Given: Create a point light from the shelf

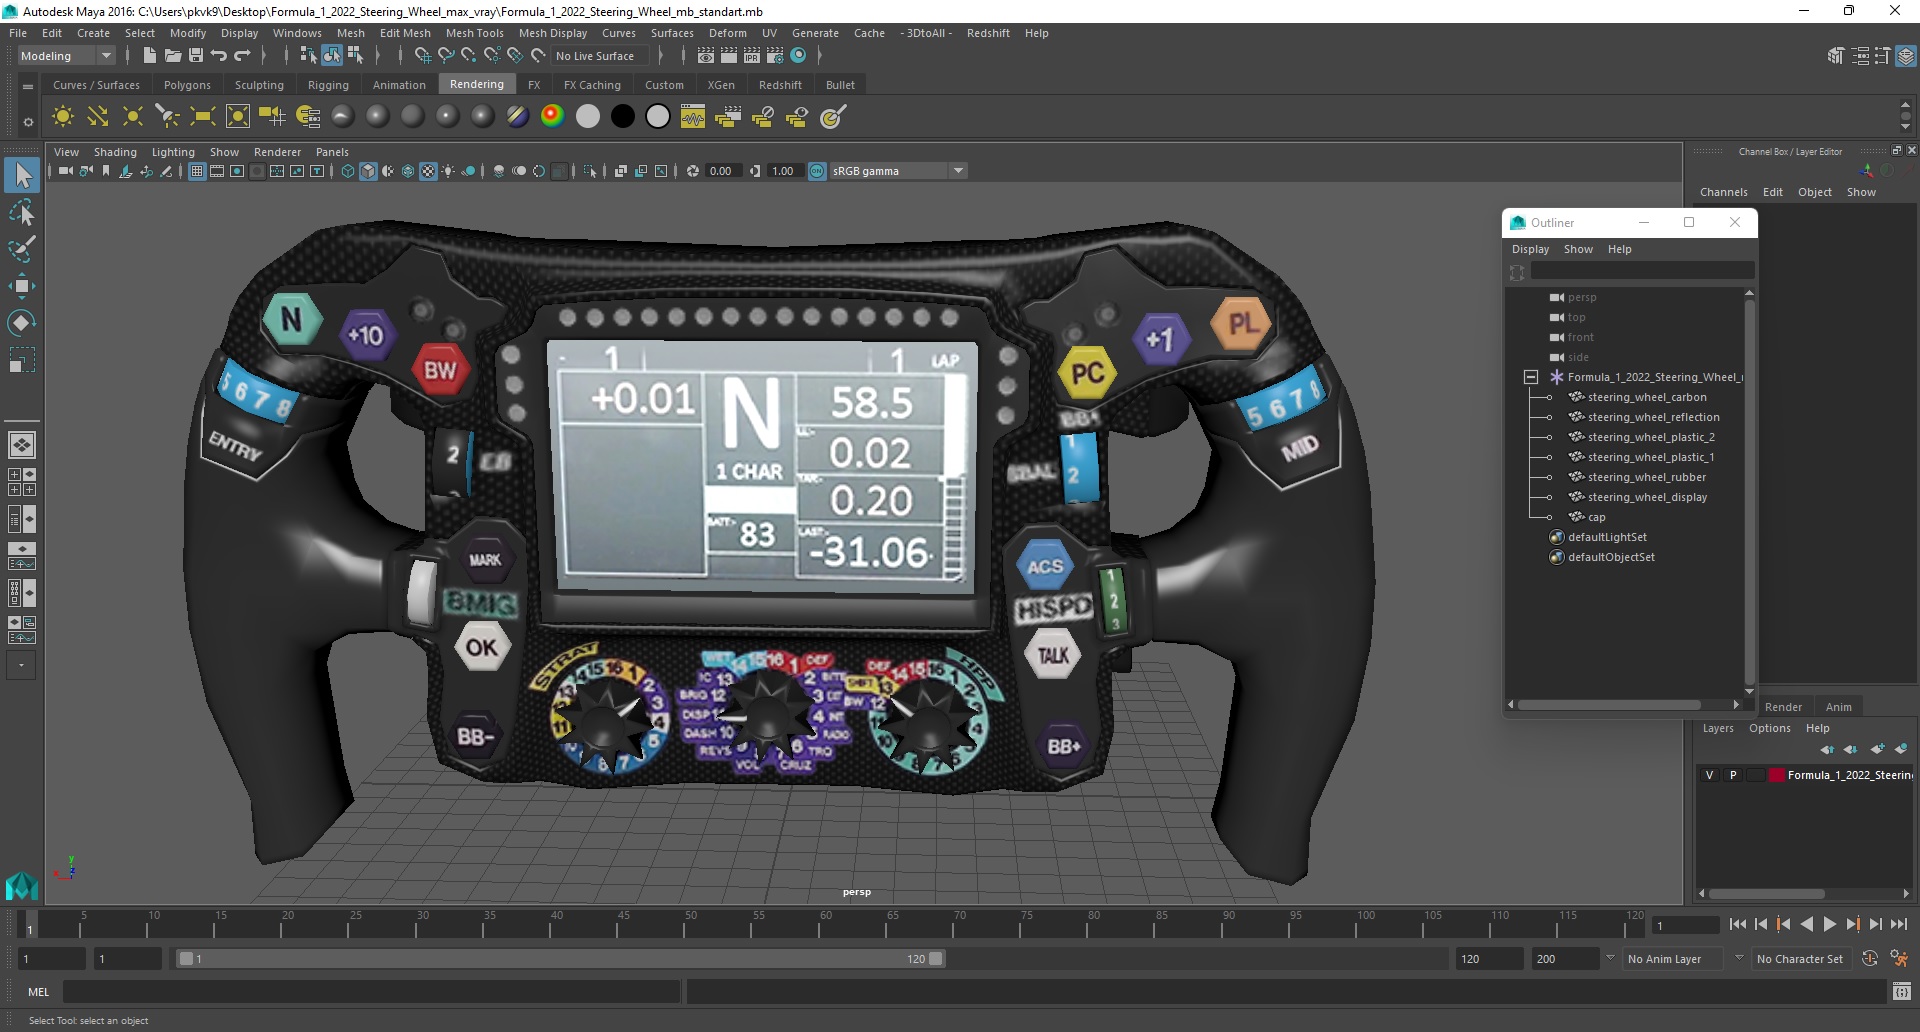Looking at the screenshot, I should click(133, 117).
